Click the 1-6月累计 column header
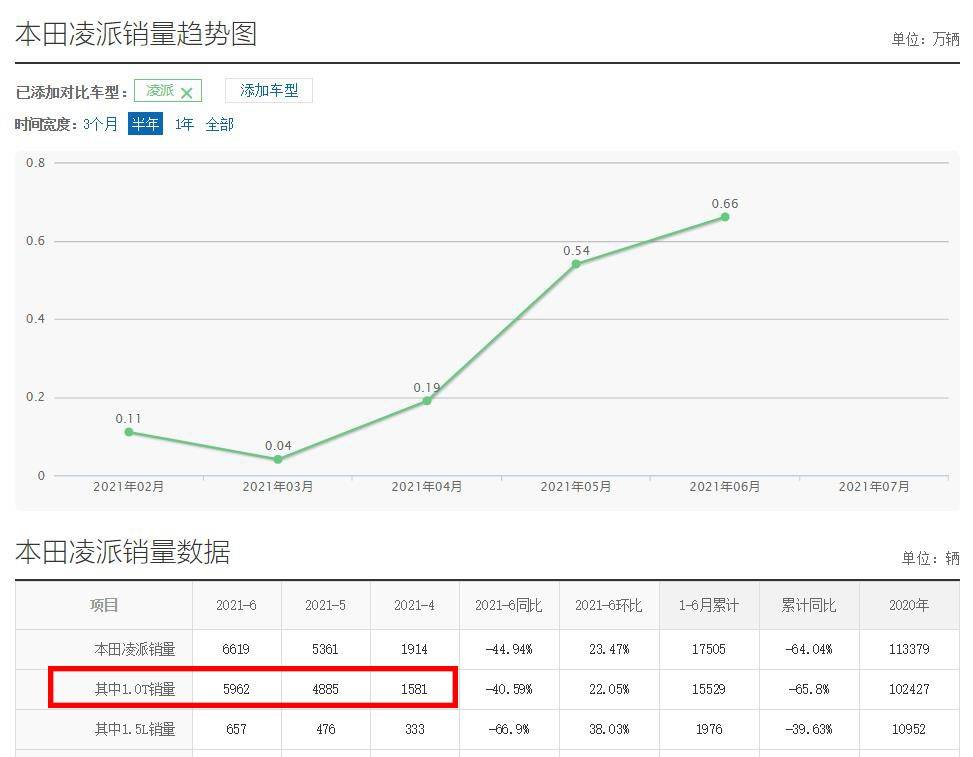 [708, 606]
